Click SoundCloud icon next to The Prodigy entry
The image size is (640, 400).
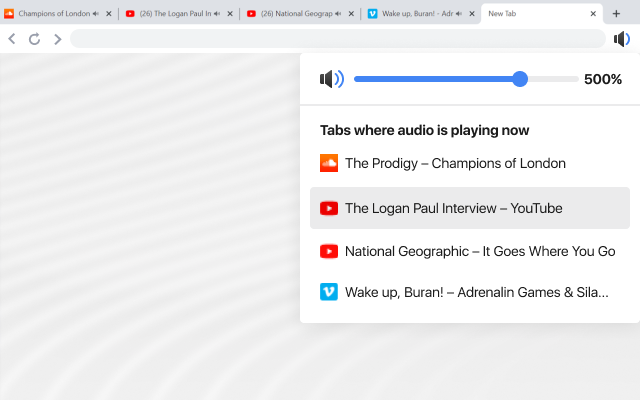tap(329, 163)
